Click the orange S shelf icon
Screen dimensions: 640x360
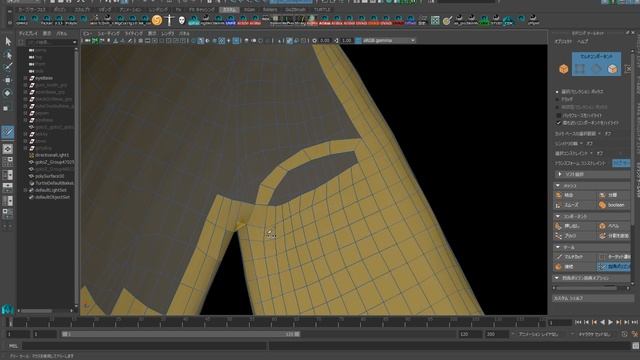click(x=157, y=20)
